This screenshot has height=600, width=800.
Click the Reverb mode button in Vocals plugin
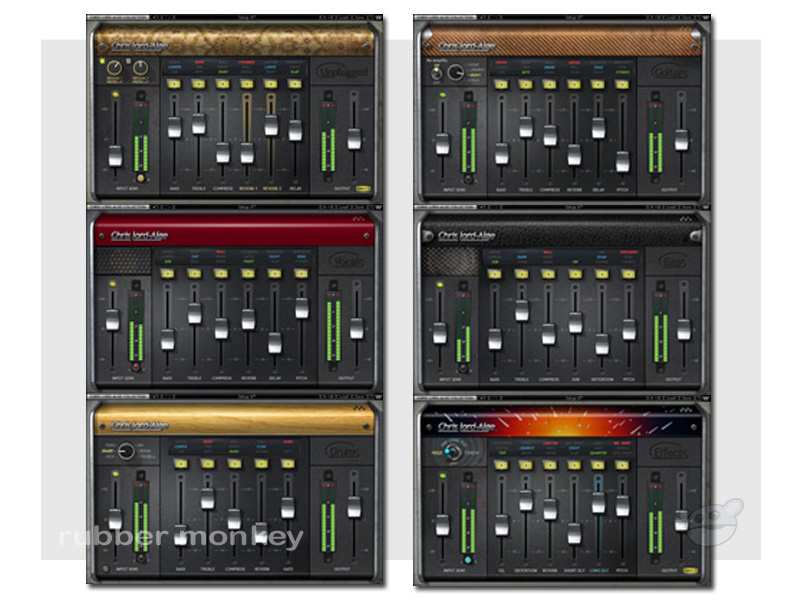(248, 274)
